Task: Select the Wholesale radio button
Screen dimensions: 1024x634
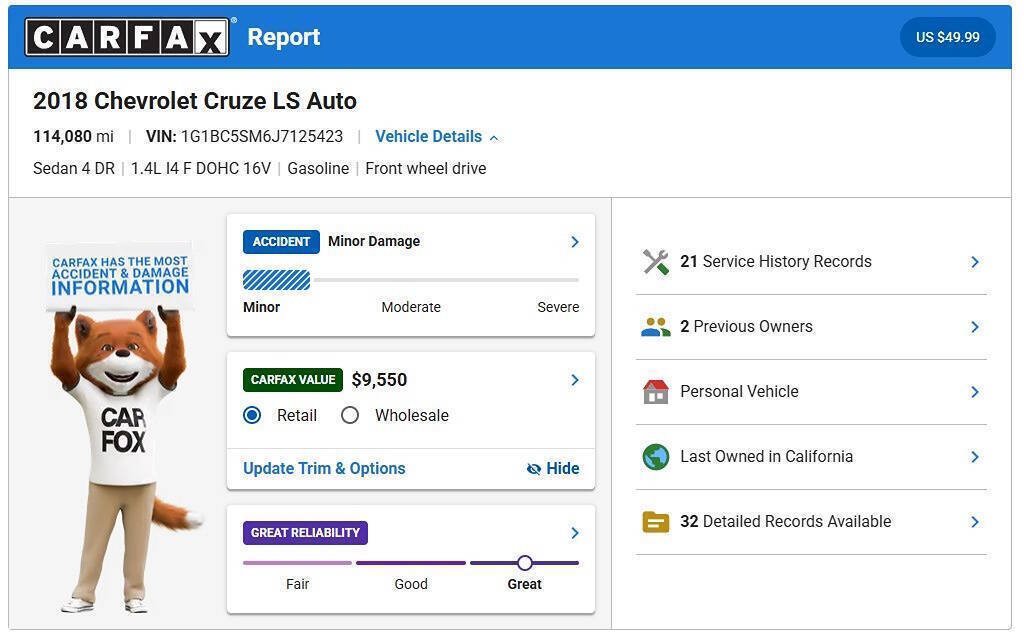Action: (x=350, y=415)
